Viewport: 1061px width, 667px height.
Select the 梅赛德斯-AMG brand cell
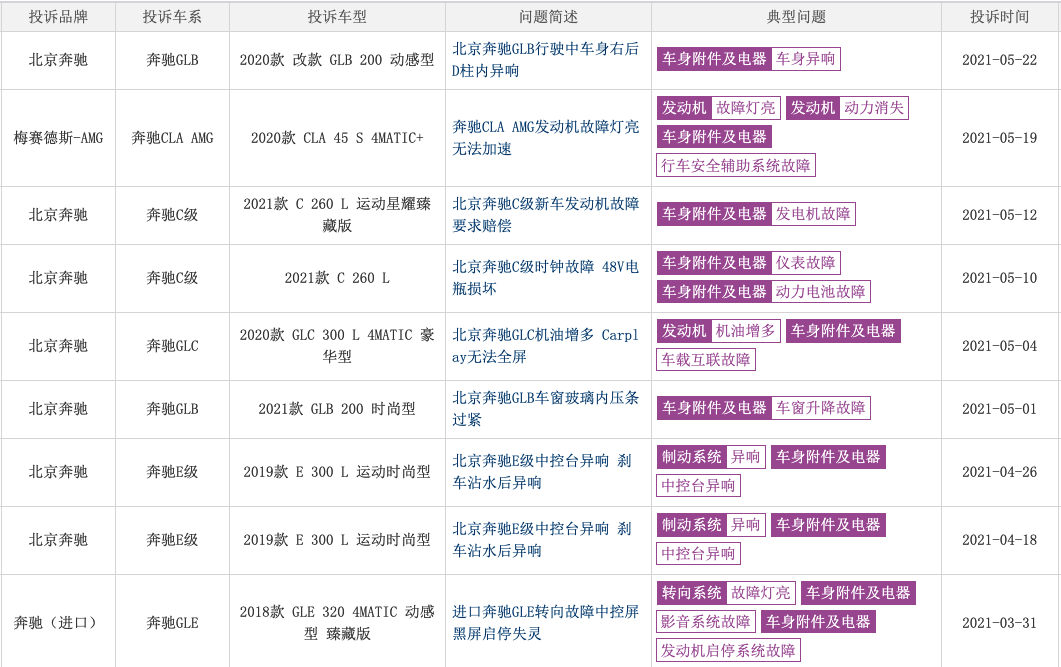(x=58, y=138)
